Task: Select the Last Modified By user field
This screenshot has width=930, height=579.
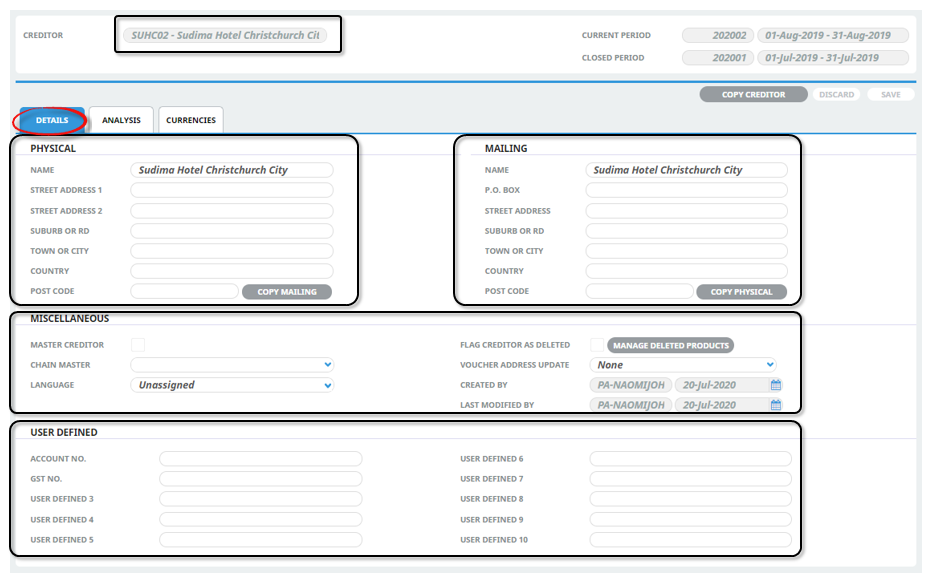Action: 631,405
